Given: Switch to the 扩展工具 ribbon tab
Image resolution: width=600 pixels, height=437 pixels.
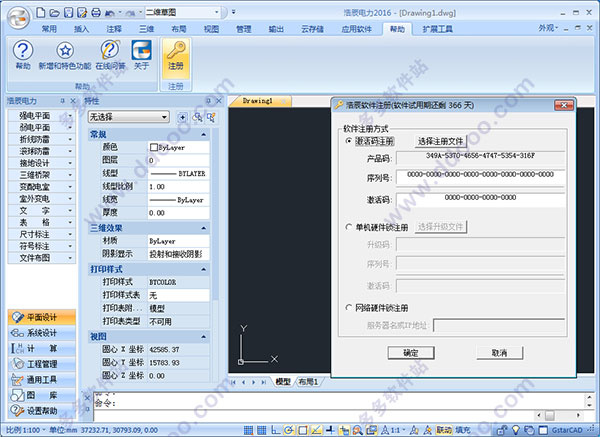Looking at the screenshot, I should (x=437, y=29).
